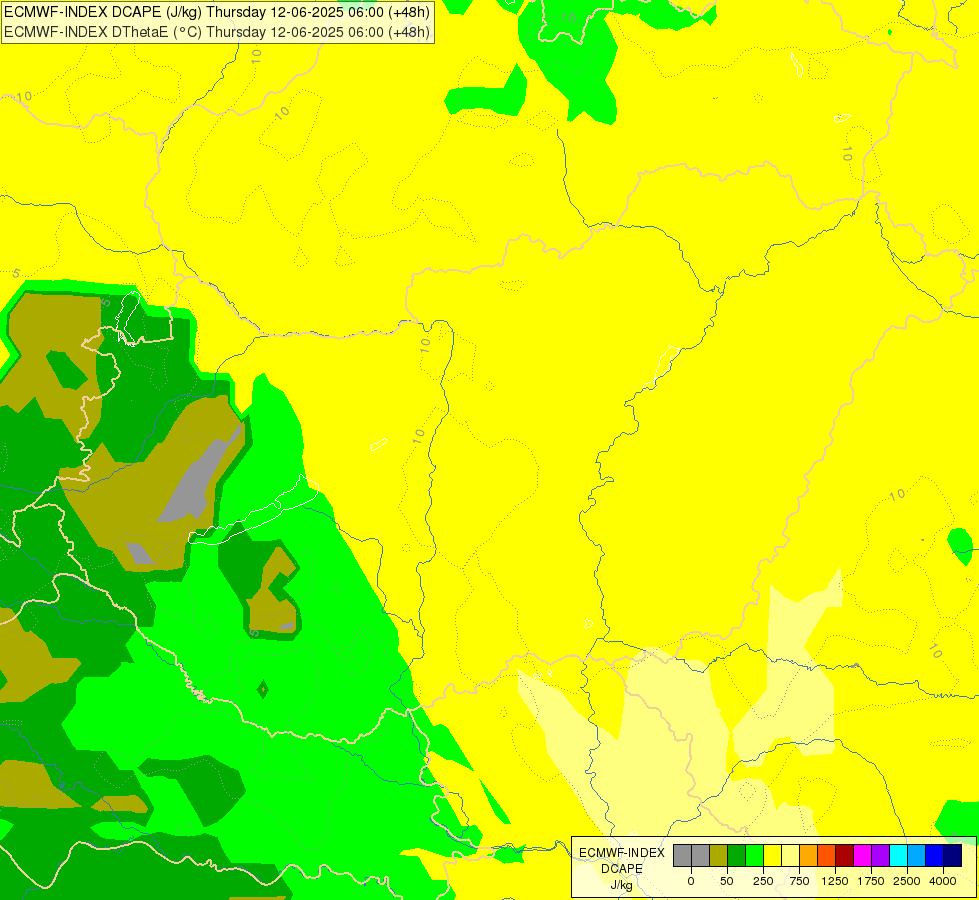Click the legend value 1750
This screenshot has width=979, height=900.
click(871, 881)
